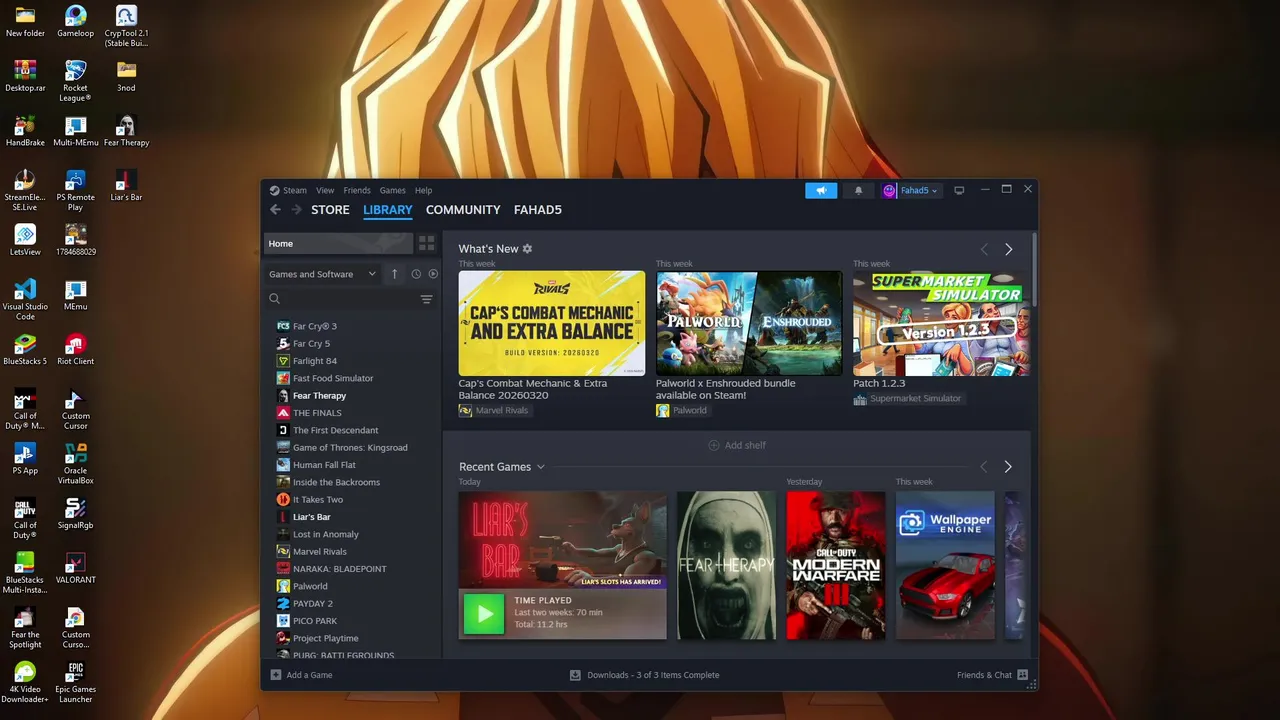Click Add shelf button
The height and width of the screenshot is (720, 1280).
(x=737, y=445)
